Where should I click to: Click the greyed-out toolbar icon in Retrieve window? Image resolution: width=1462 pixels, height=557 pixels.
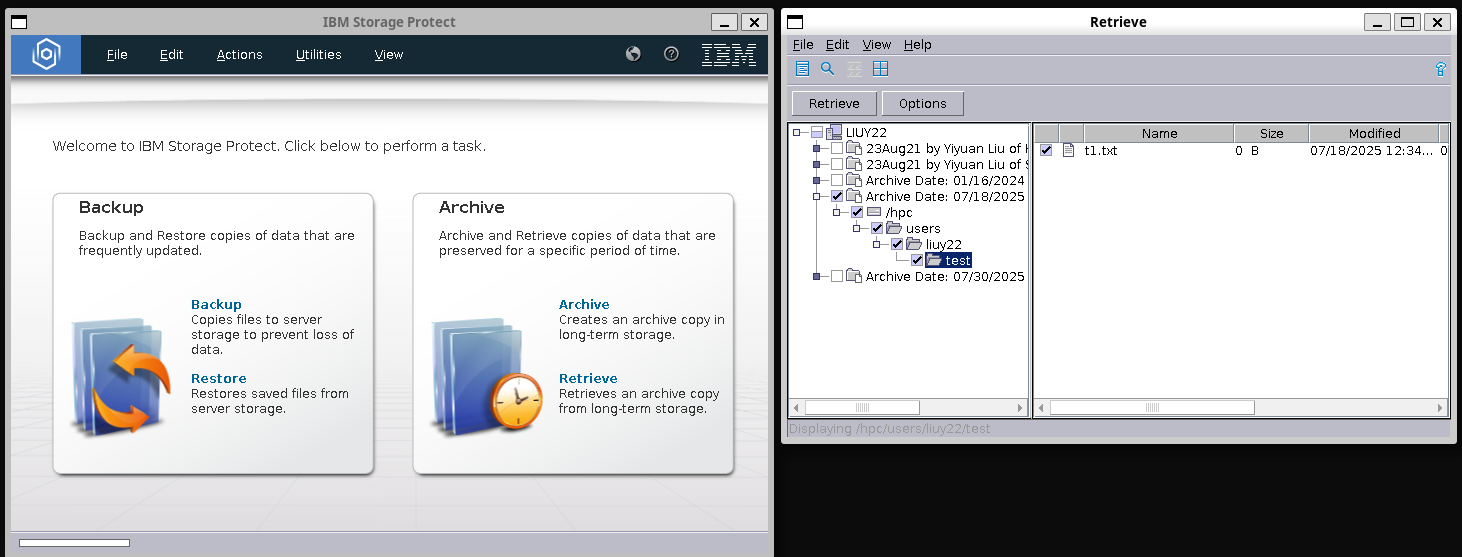(x=854, y=69)
